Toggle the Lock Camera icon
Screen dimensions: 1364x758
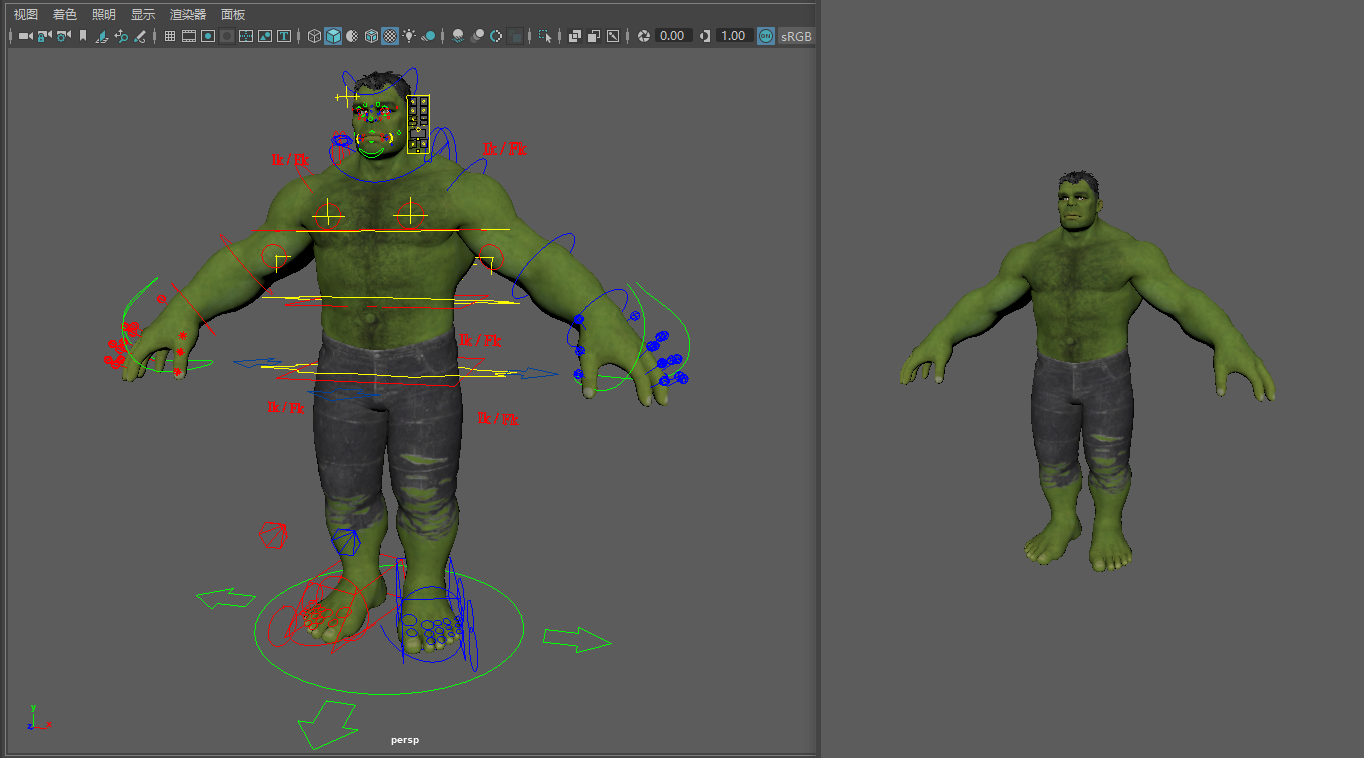pyautogui.click(x=44, y=36)
